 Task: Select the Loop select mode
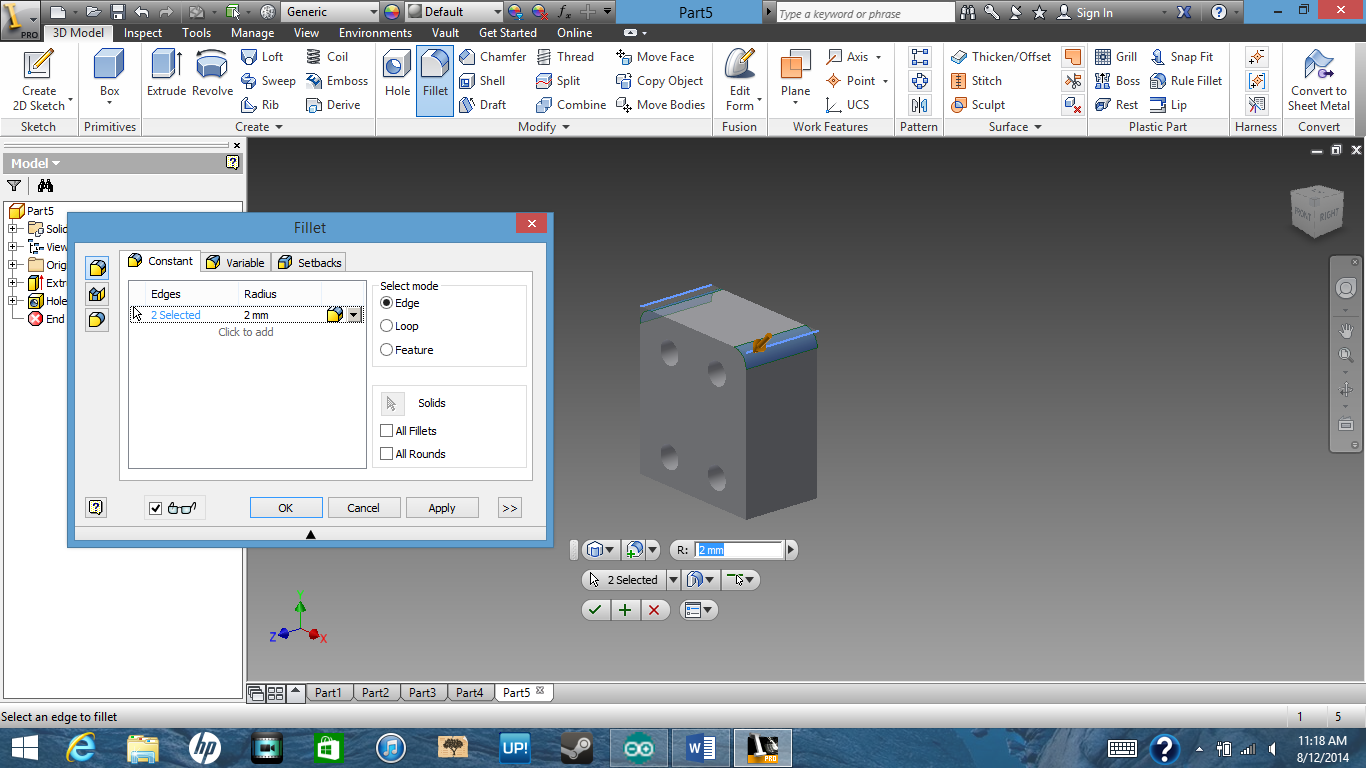pos(387,325)
